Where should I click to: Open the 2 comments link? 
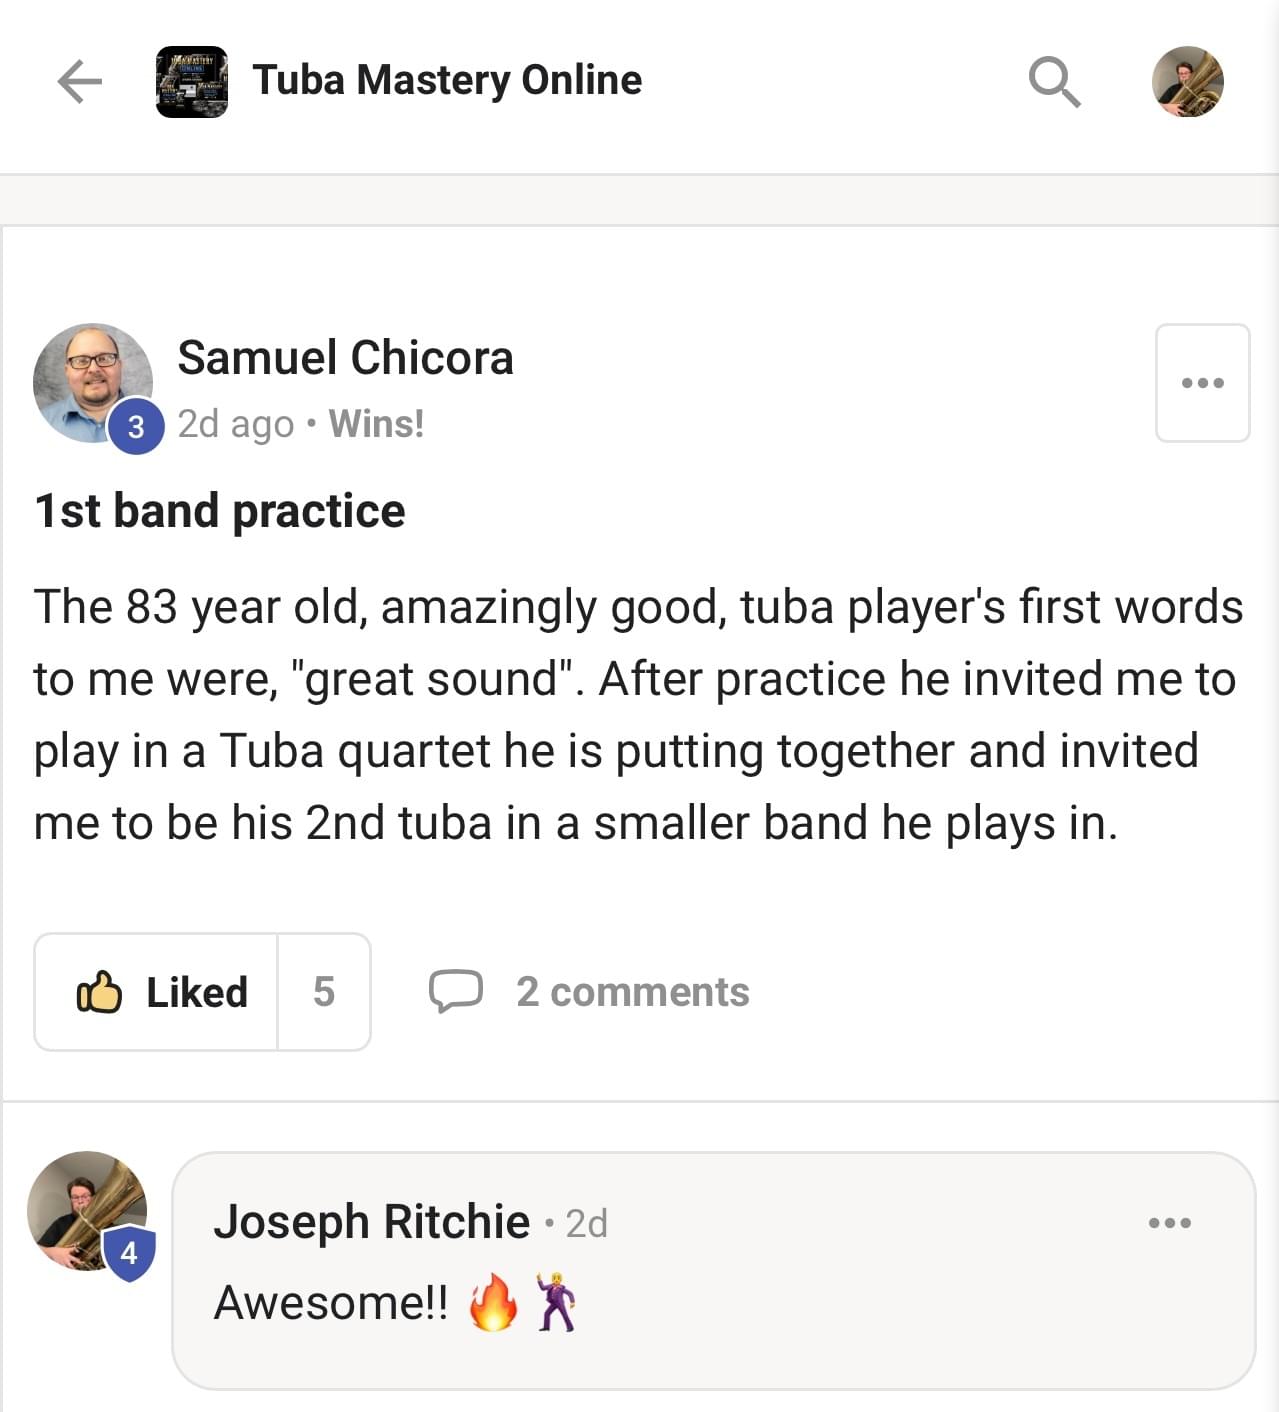click(632, 992)
